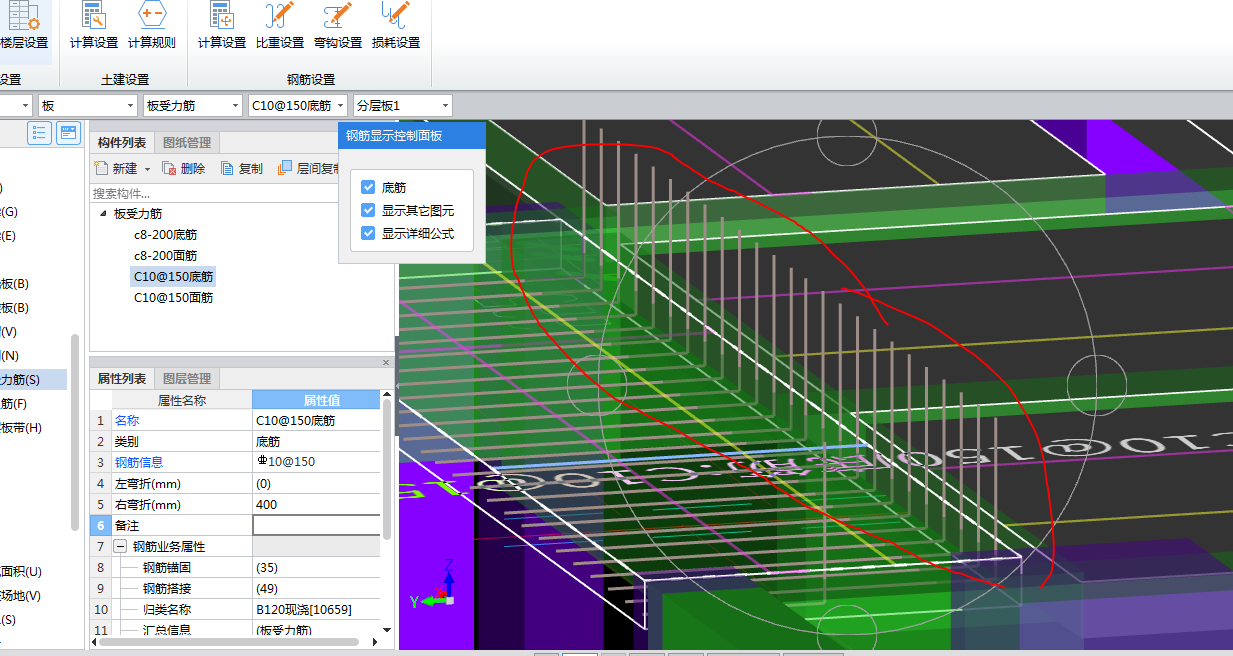
Task: Select c8-200底筋 in component list
Action: coord(165,235)
